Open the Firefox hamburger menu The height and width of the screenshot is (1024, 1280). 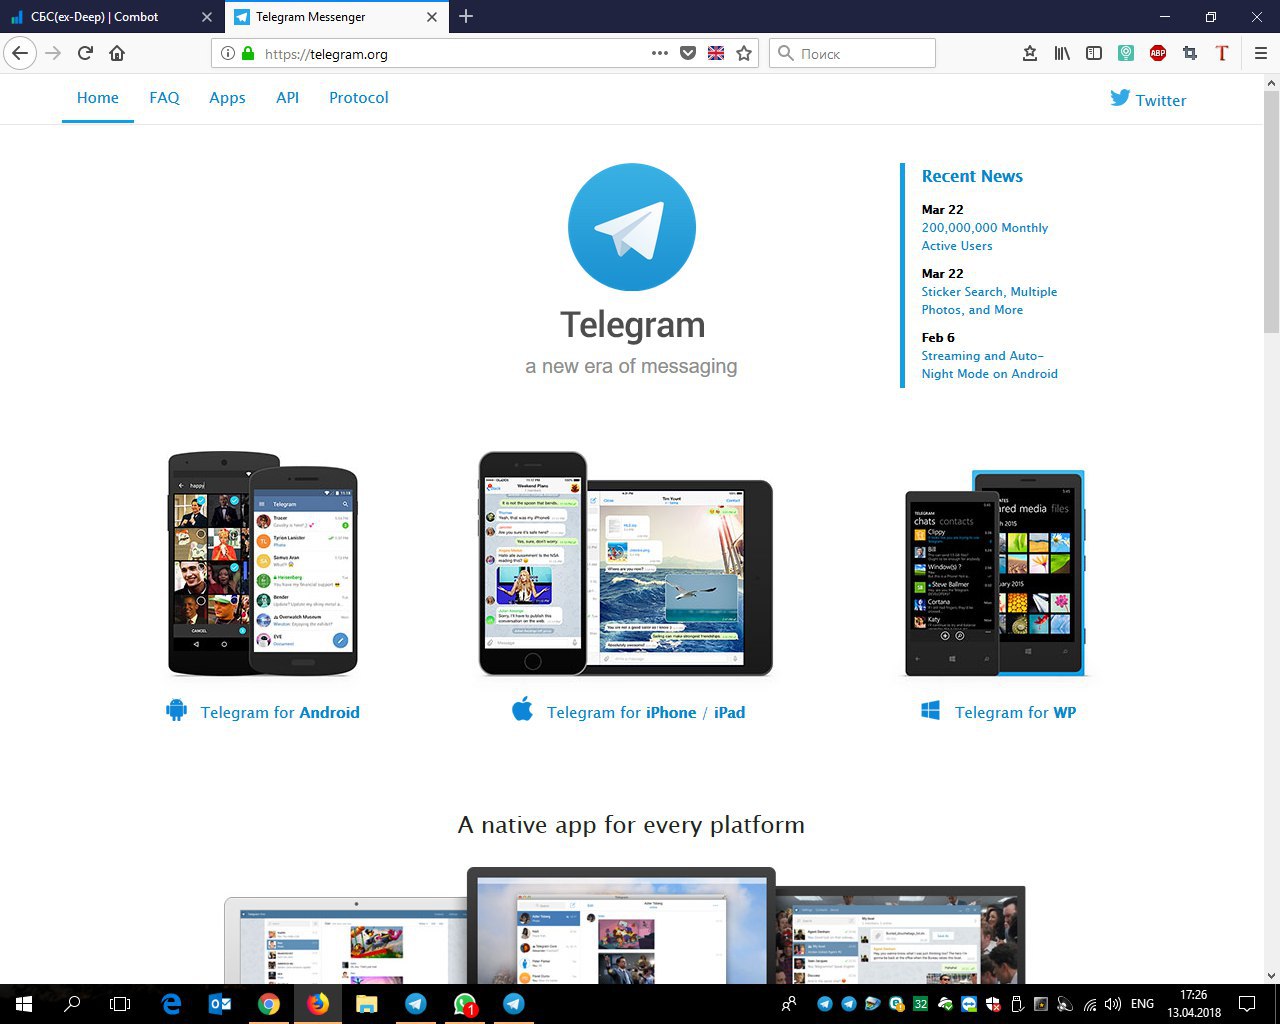pyautogui.click(x=1261, y=53)
